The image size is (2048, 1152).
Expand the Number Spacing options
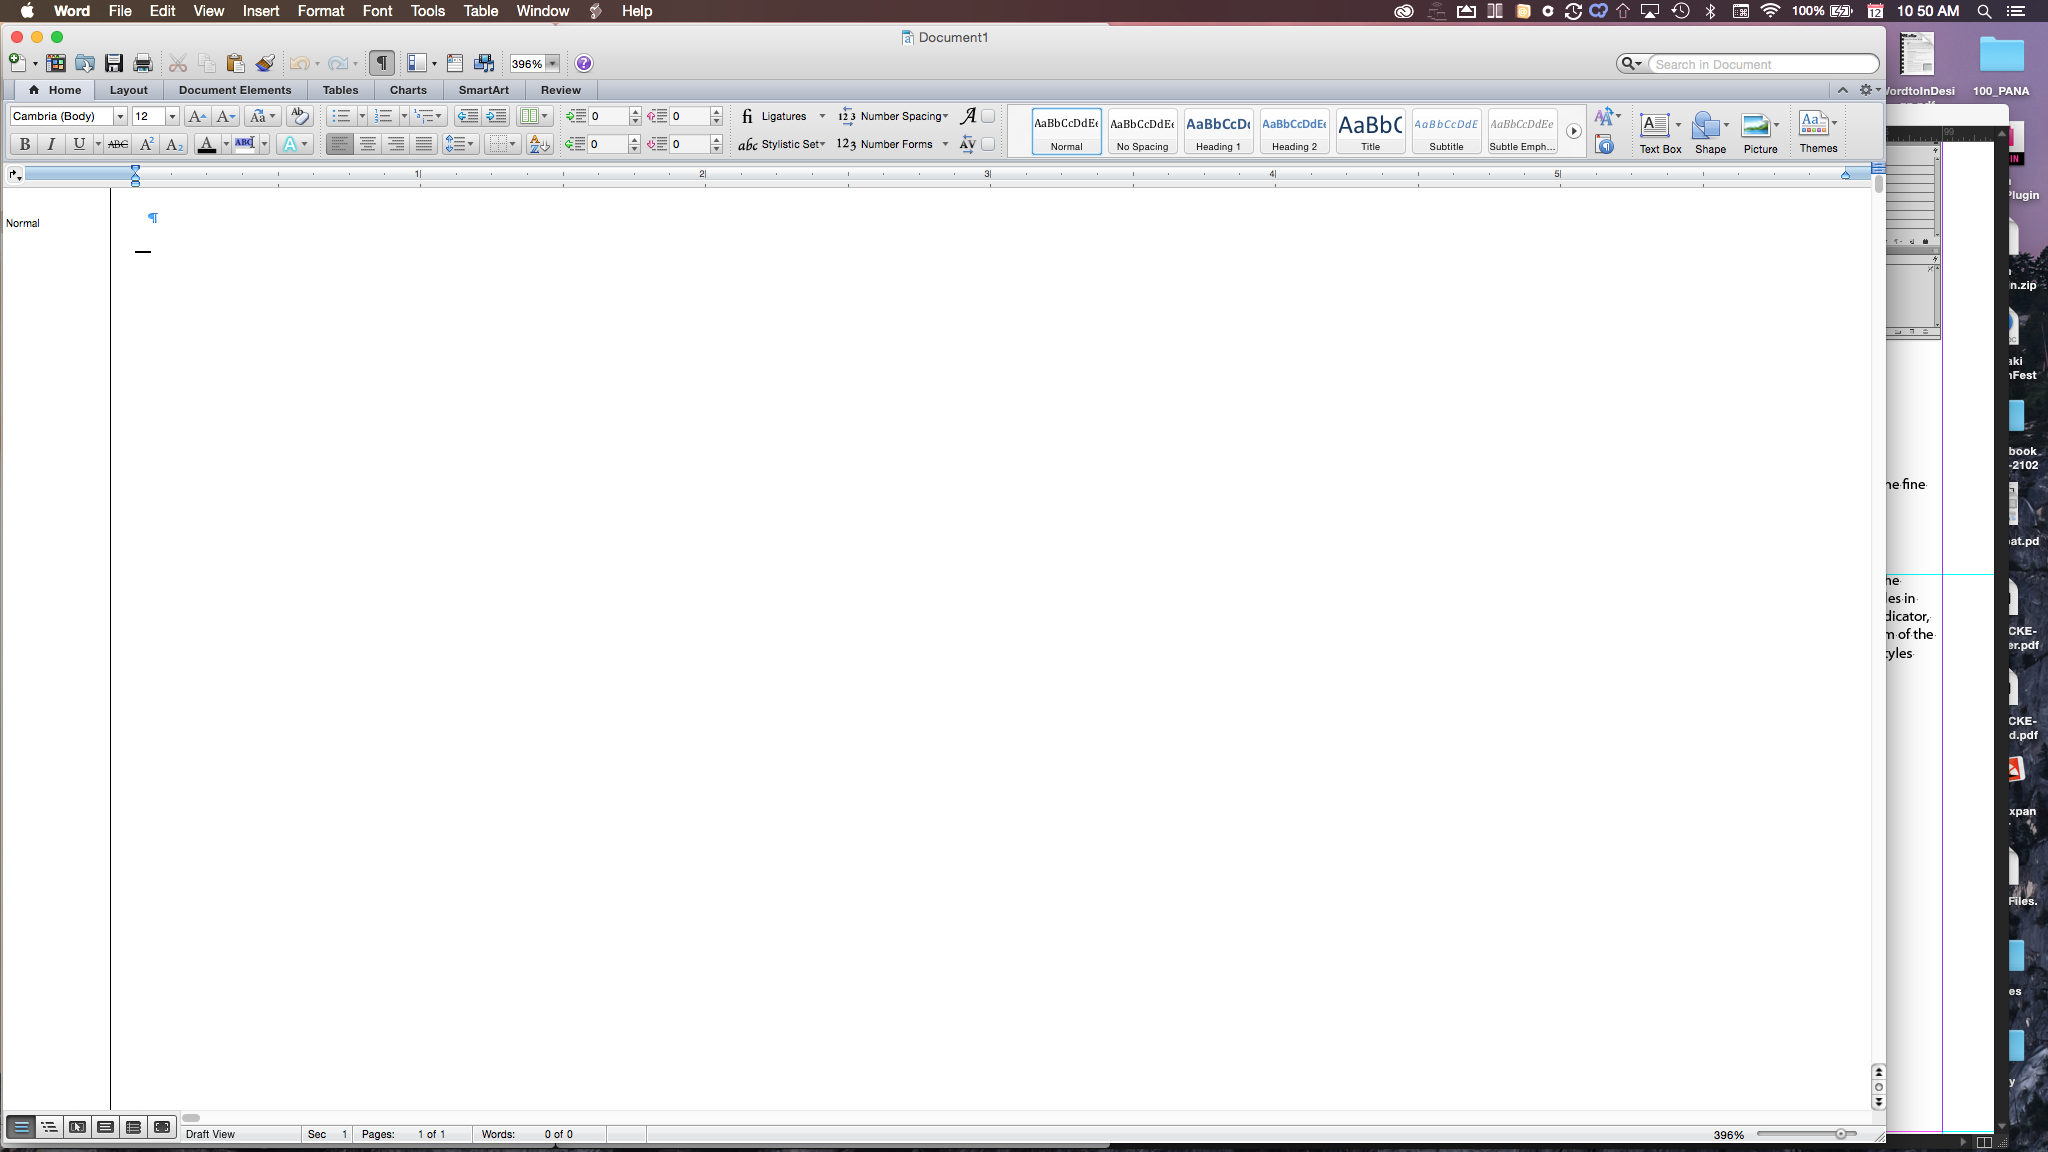tap(945, 115)
